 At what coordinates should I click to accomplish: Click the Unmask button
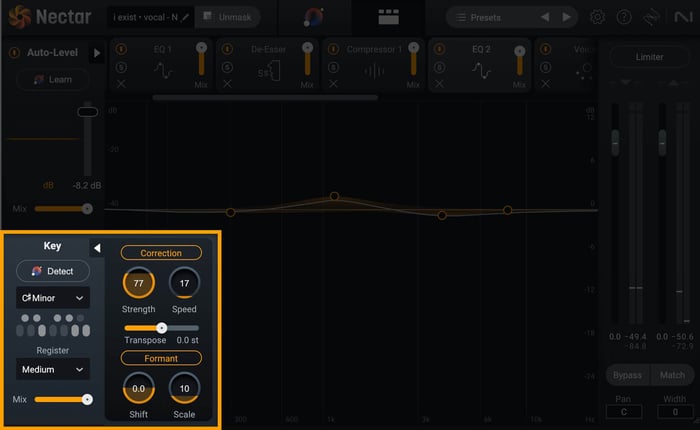228,17
